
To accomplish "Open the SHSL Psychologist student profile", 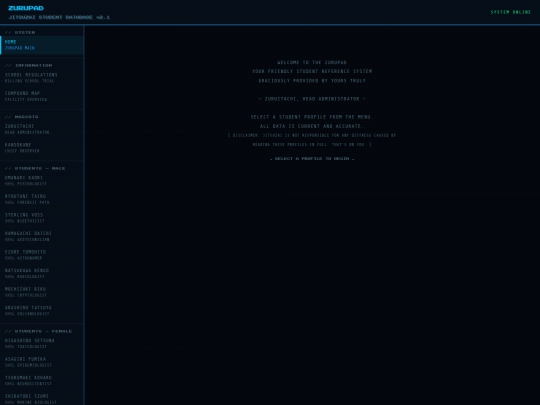I will (x=42, y=180).
